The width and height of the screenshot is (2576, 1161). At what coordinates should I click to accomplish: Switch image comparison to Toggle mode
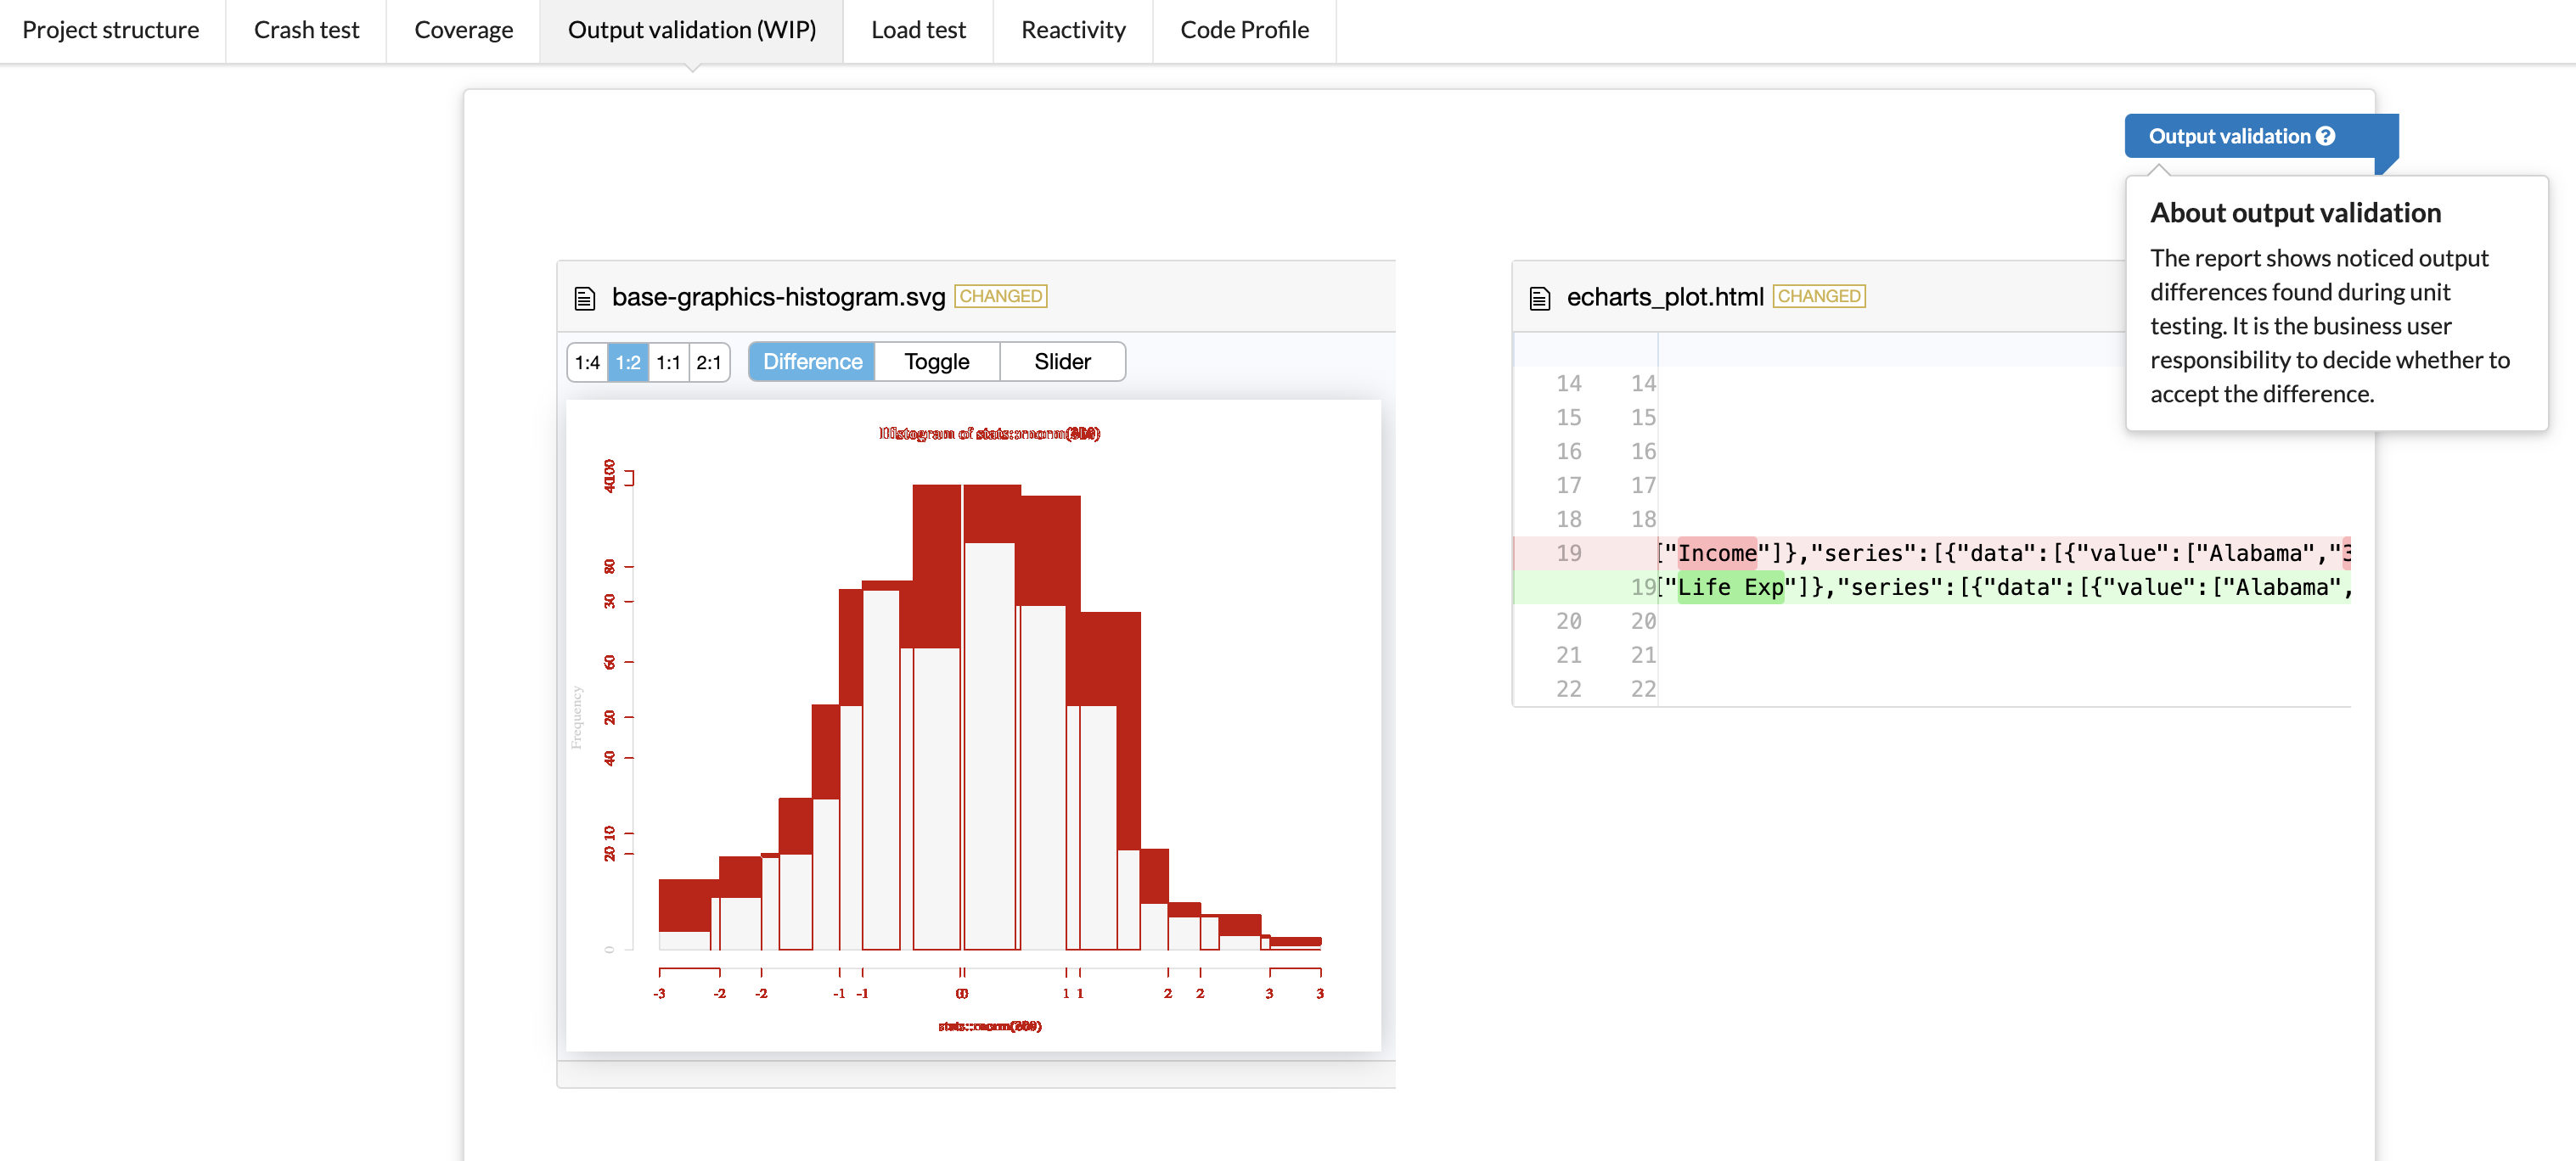point(937,362)
